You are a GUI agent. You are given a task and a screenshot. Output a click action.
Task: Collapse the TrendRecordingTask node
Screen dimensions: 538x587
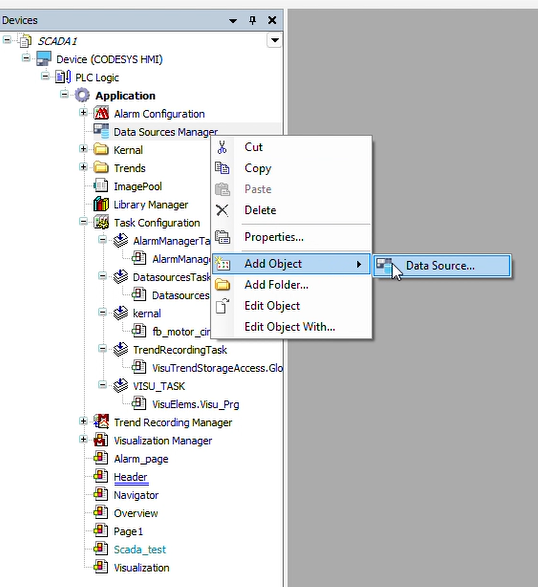102,348
